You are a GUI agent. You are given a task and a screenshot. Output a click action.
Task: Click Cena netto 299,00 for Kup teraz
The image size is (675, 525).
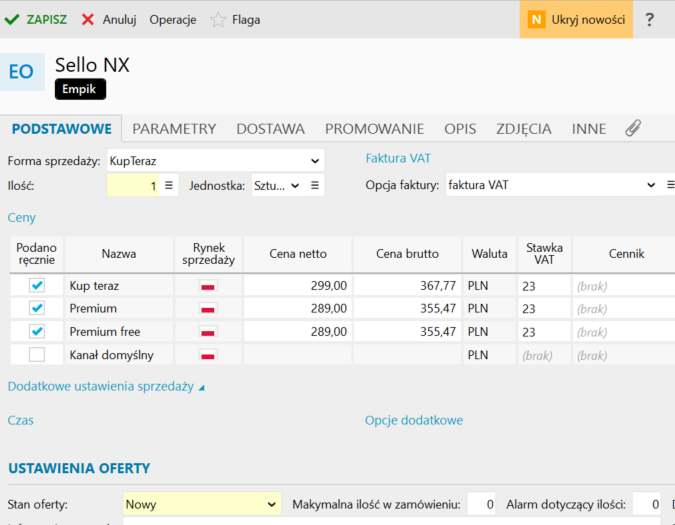point(298,286)
